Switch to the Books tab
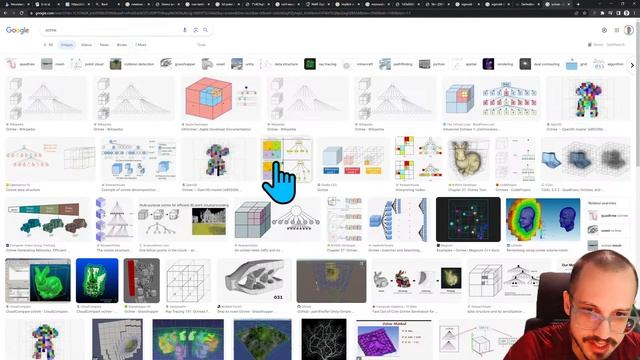The height and width of the screenshot is (360, 640). pyautogui.click(x=122, y=45)
